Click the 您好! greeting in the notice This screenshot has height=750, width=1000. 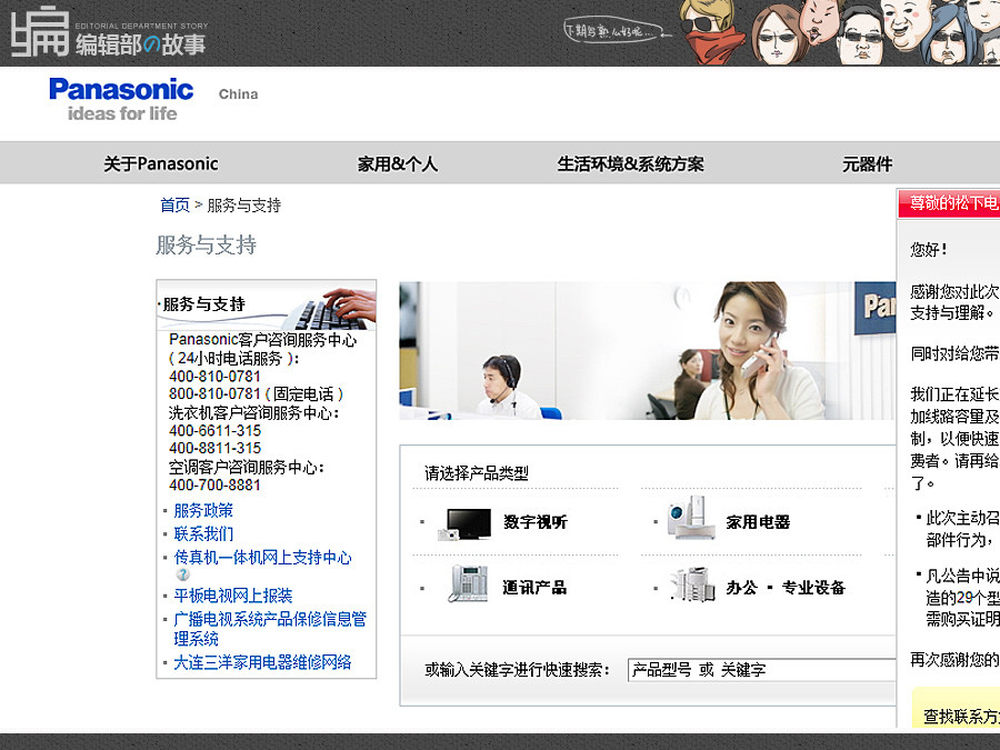929,249
